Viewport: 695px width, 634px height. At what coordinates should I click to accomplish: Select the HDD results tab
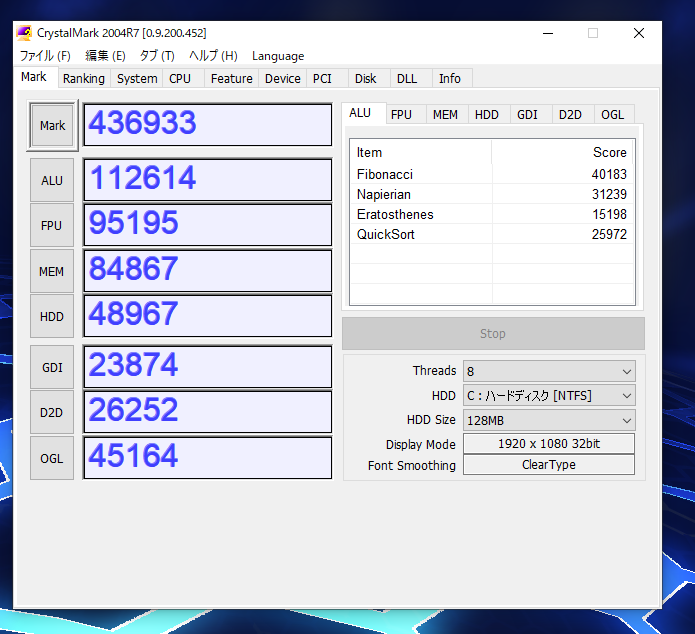click(487, 115)
